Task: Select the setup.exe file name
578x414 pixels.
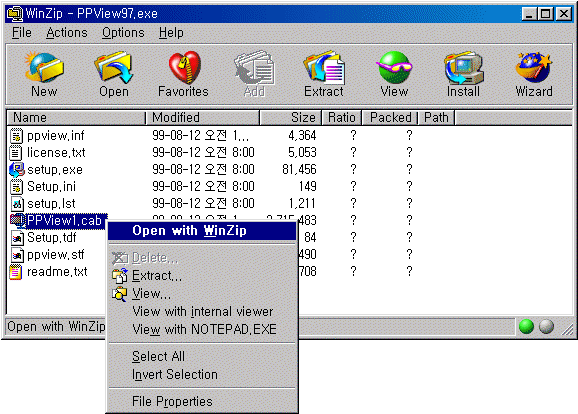Action: coord(55,170)
